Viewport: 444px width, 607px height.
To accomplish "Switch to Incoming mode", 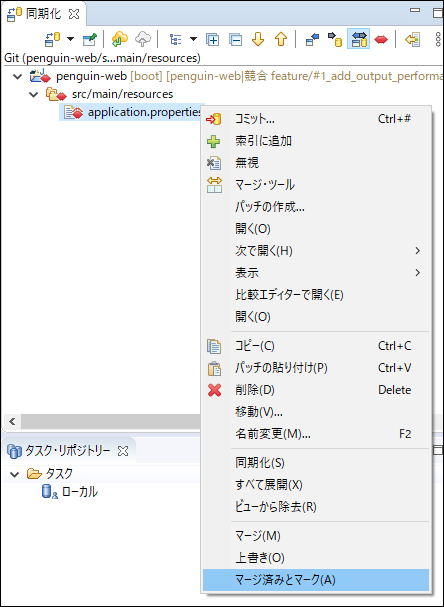I will (312, 39).
